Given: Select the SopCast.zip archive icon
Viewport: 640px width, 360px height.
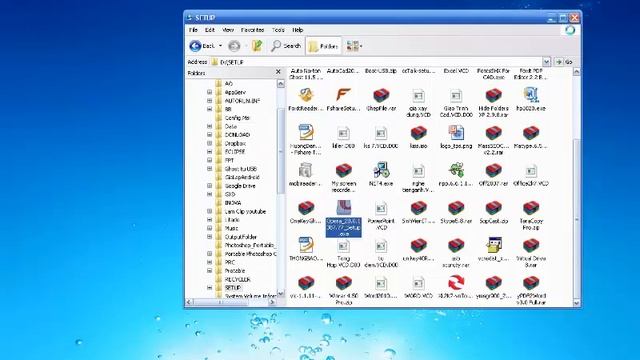Looking at the screenshot, I should [493, 208].
